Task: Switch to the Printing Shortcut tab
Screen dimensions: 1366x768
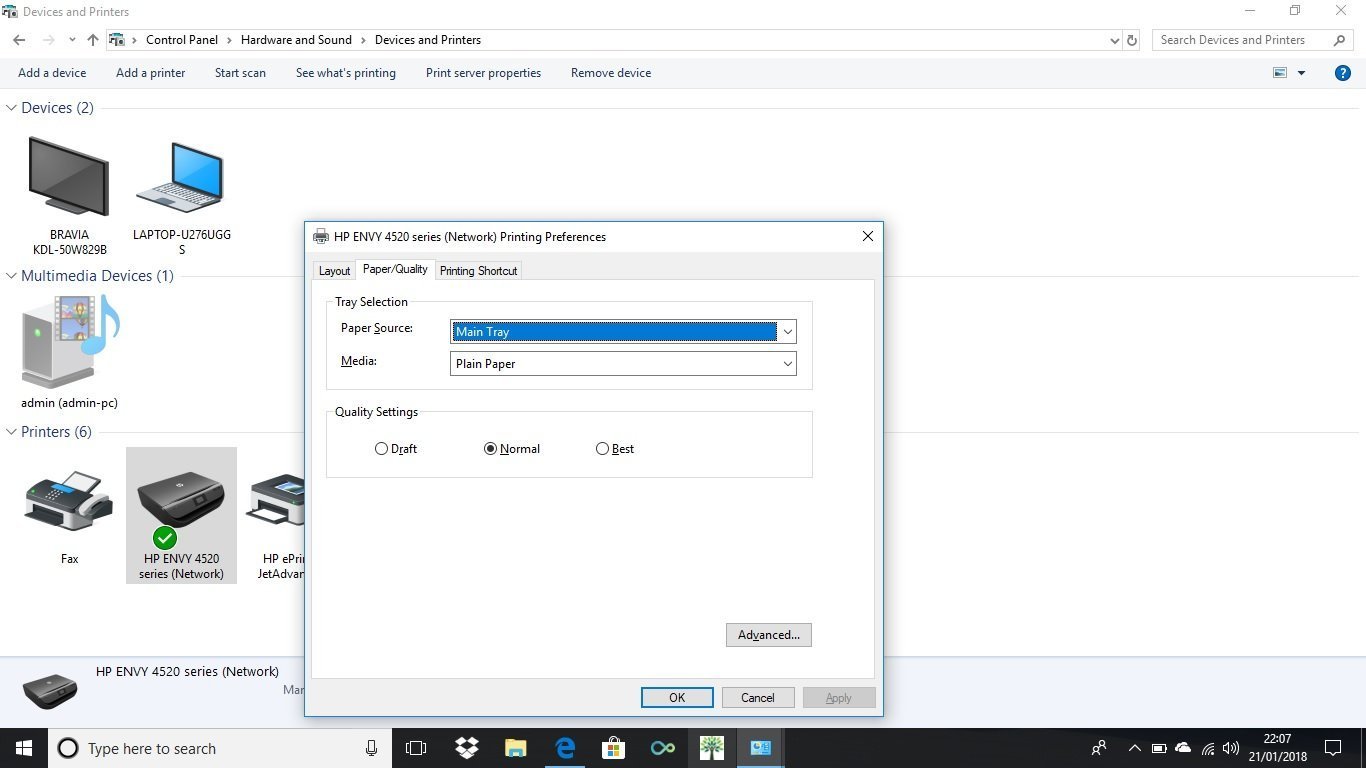Action: (x=478, y=271)
